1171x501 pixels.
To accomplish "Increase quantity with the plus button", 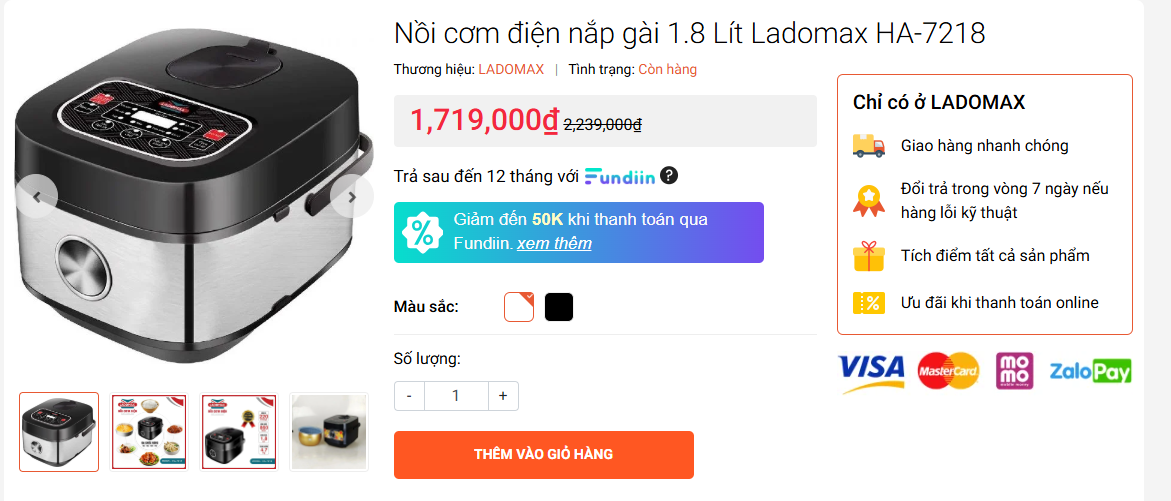I will (x=503, y=396).
